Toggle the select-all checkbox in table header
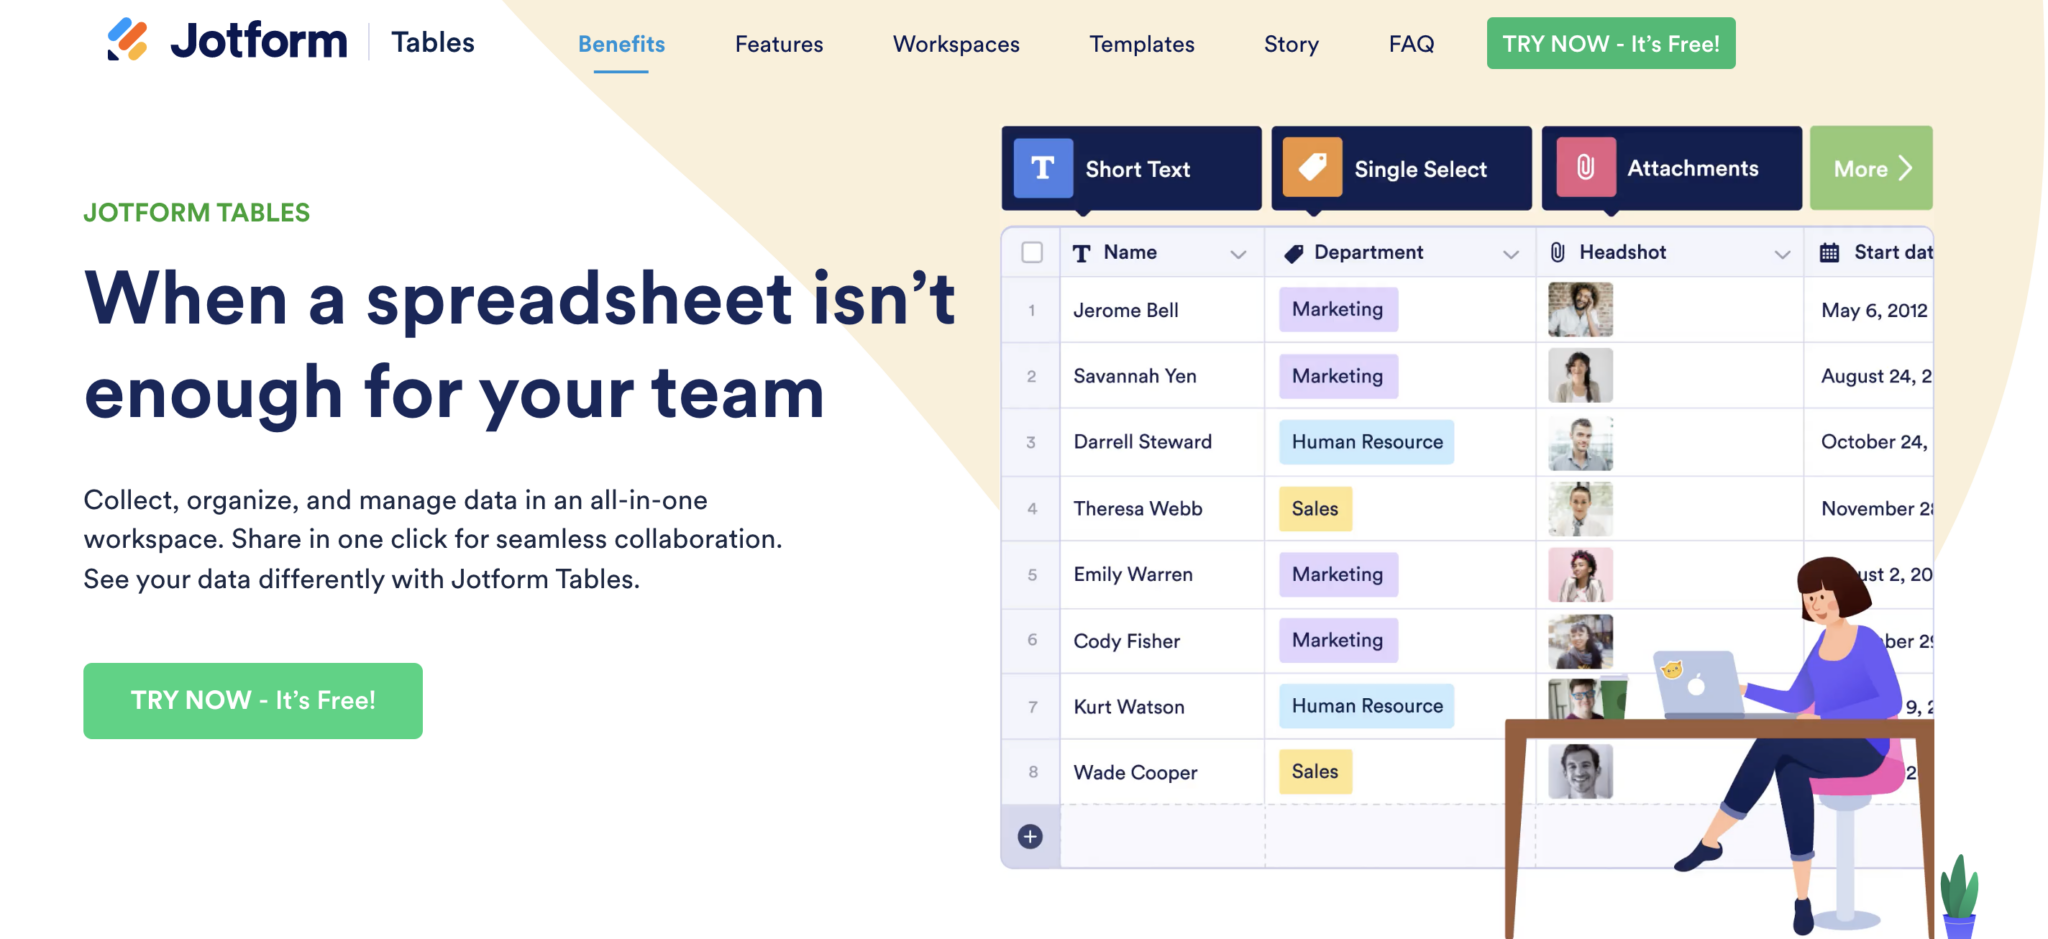This screenshot has width=2048, height=939. (1030, 252)
